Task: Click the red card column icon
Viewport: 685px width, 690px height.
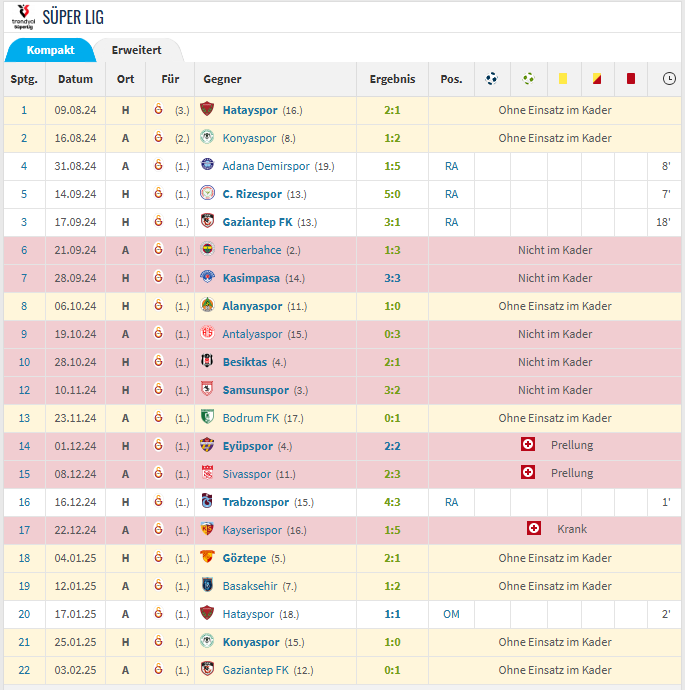Action: pos(631,79)
